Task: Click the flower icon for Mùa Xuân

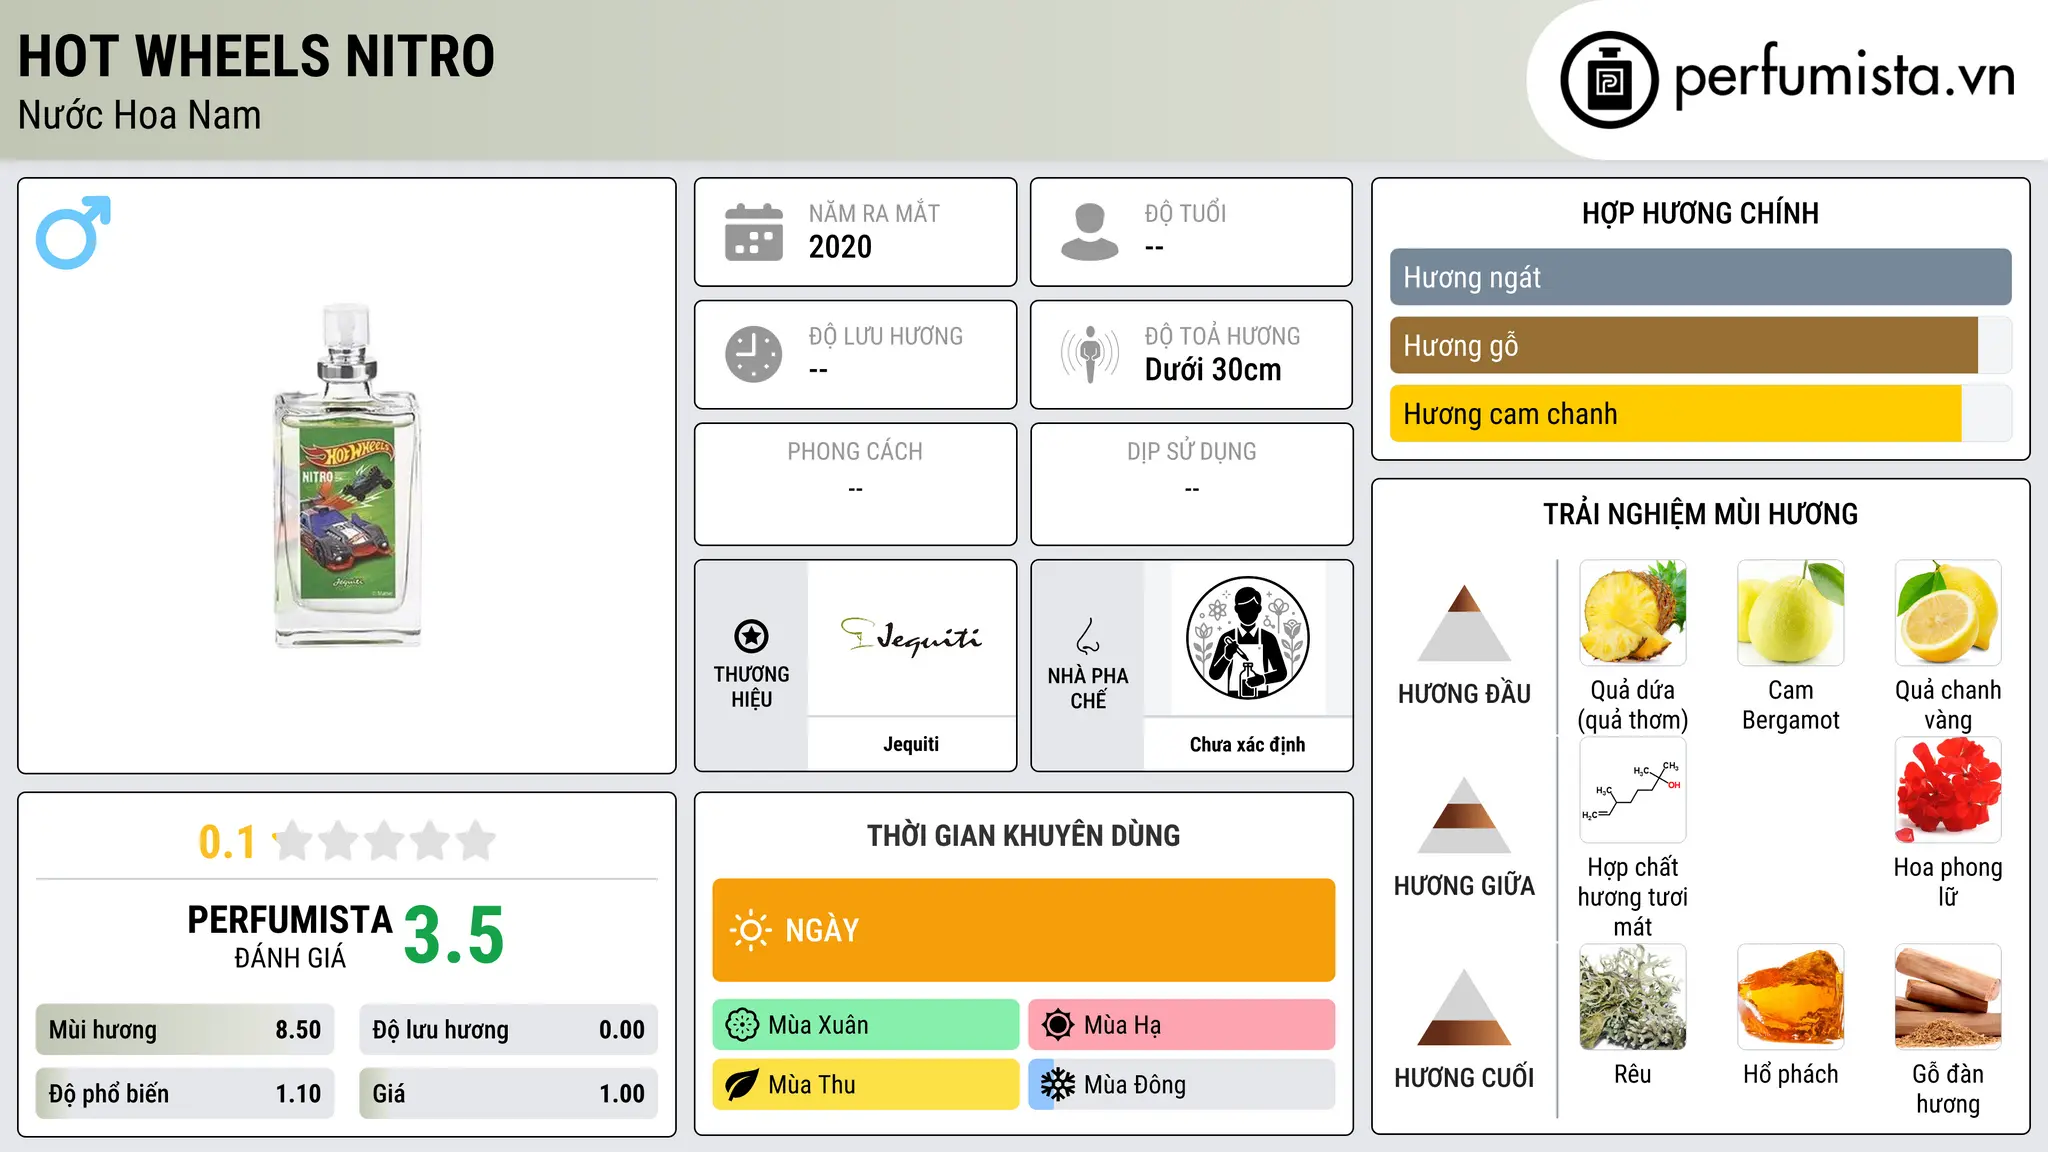Action: 742,1025
